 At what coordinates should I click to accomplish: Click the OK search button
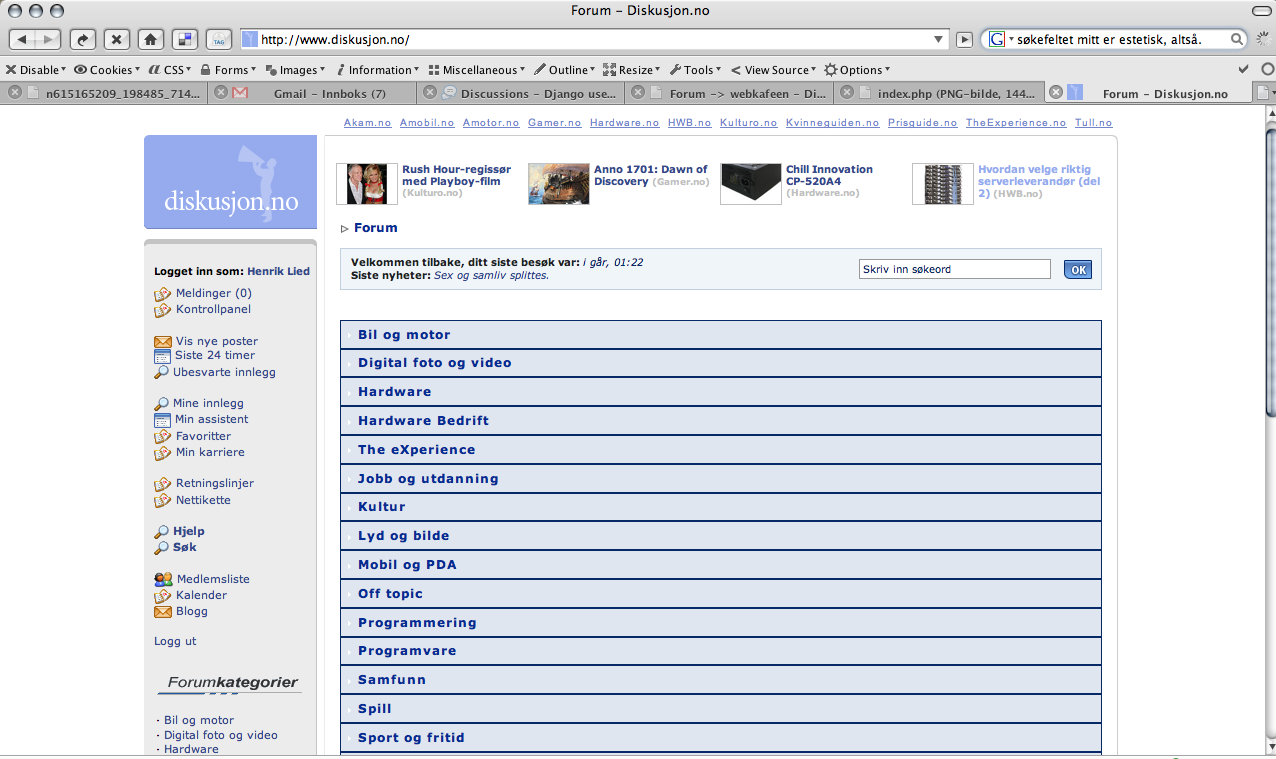tap(1077, 270)
